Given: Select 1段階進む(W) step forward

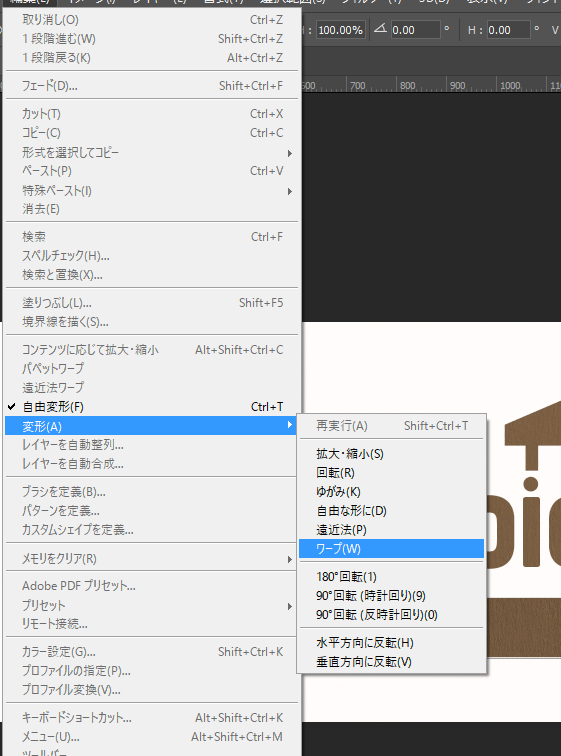Looking at the screenshot, I should tap(151, 39).
